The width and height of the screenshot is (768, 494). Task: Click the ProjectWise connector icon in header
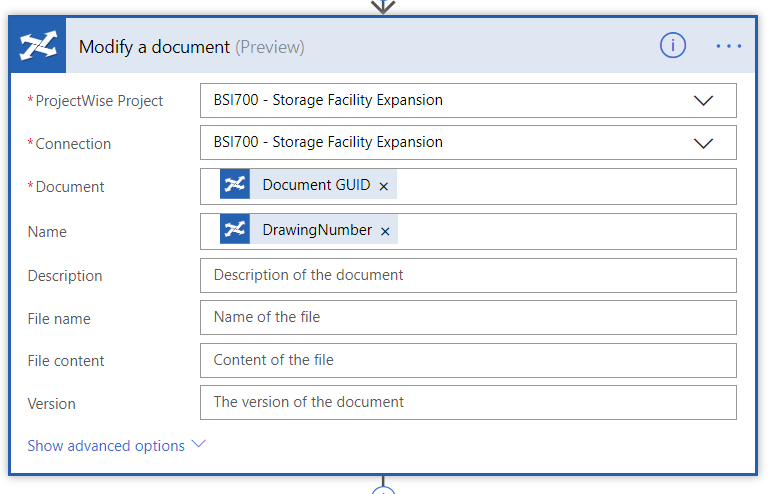(38, 46)
